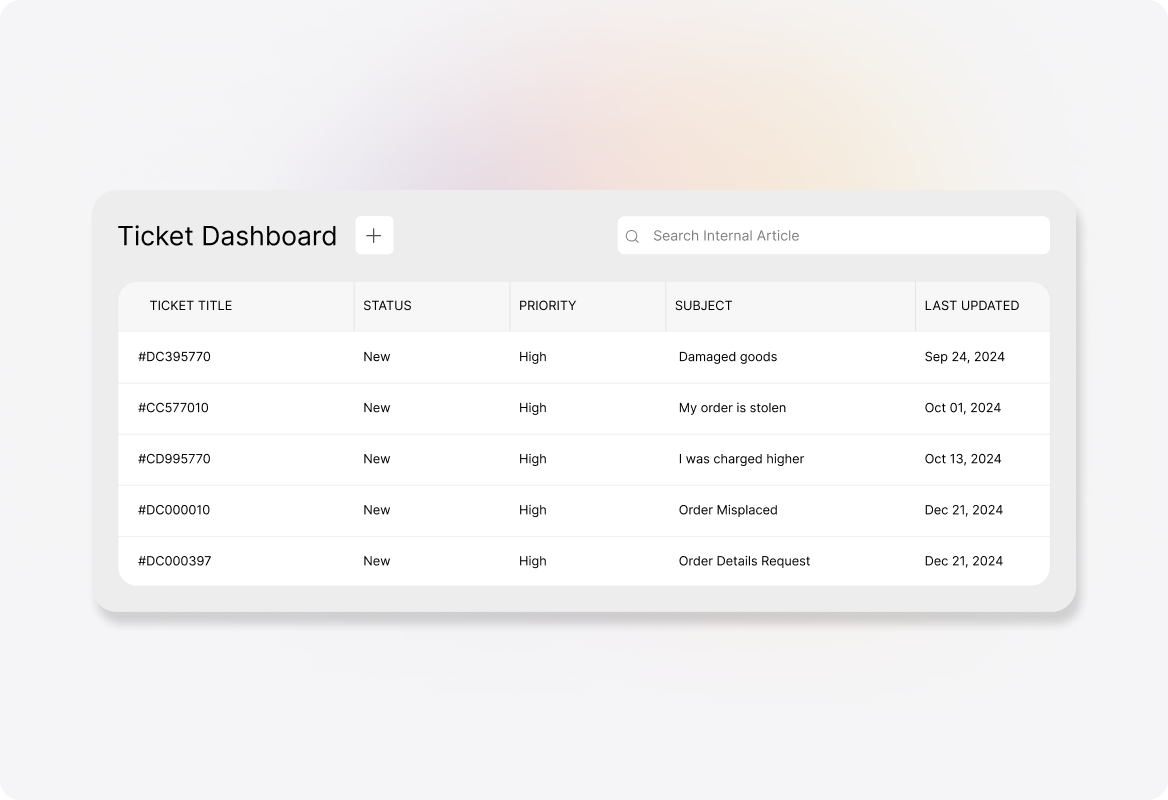
Task: Click the Search Internal Article input field
Action: tap(833, 236)
